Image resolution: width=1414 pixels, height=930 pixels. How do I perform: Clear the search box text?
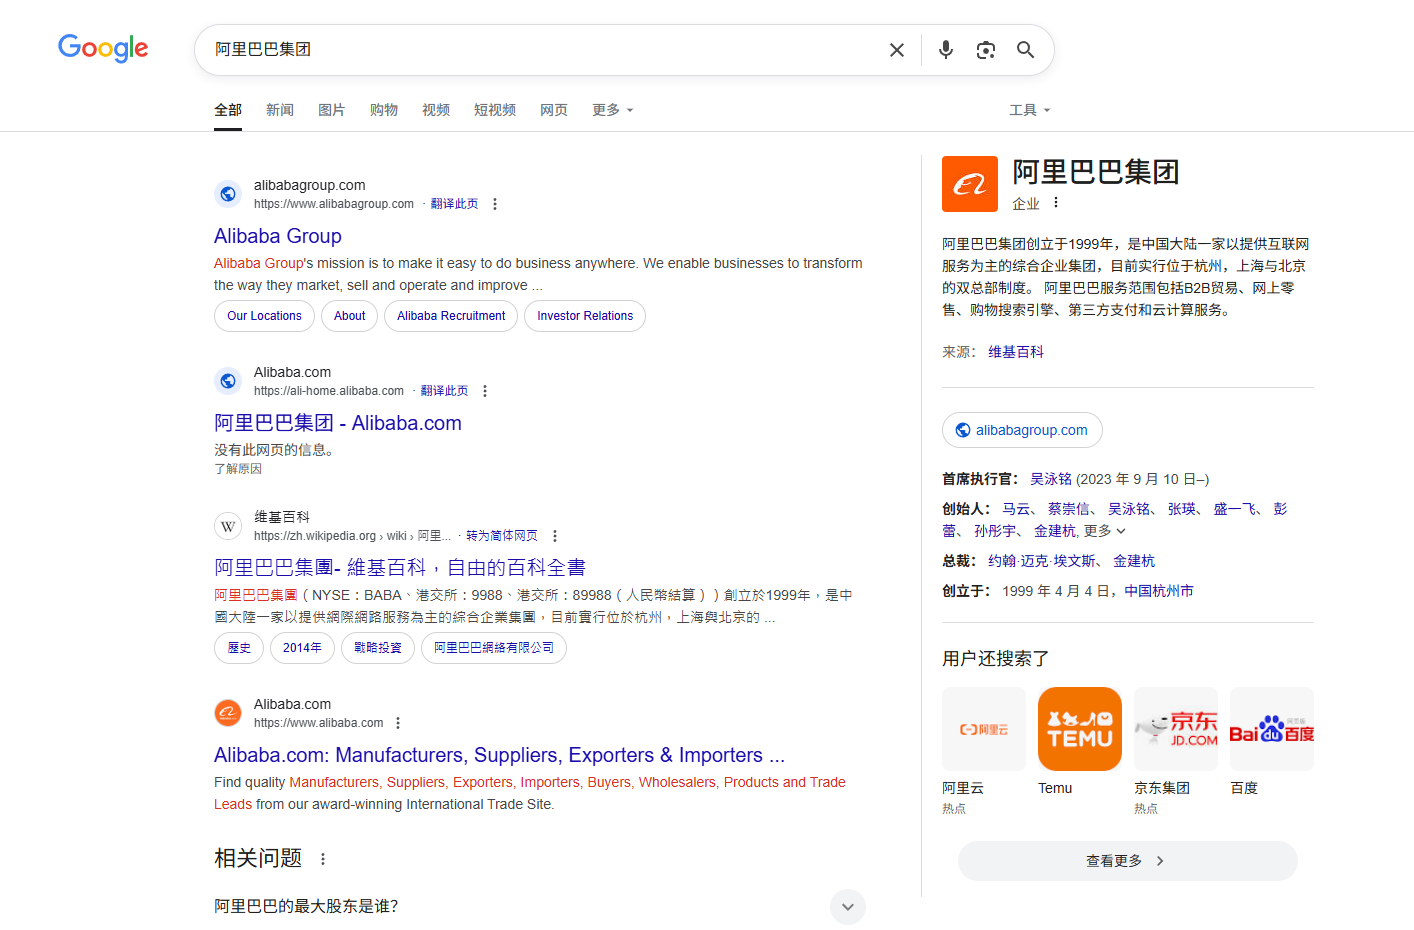coord(897,50)
